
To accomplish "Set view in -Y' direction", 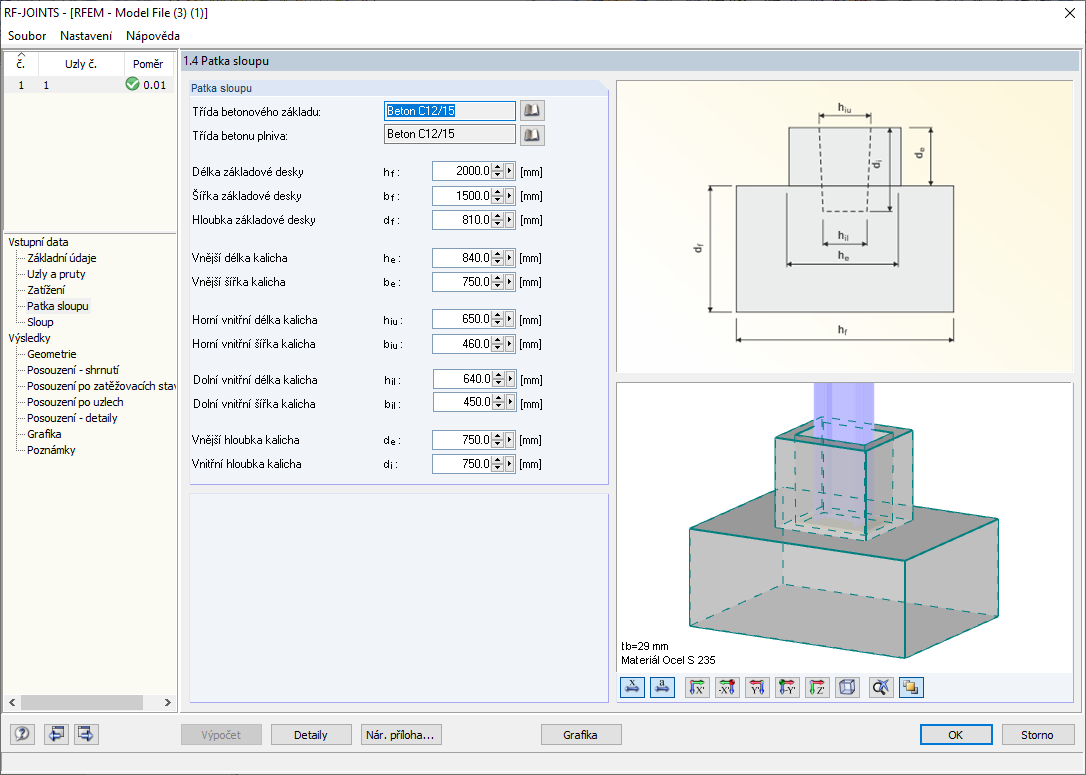I will [x=787, y=688].
